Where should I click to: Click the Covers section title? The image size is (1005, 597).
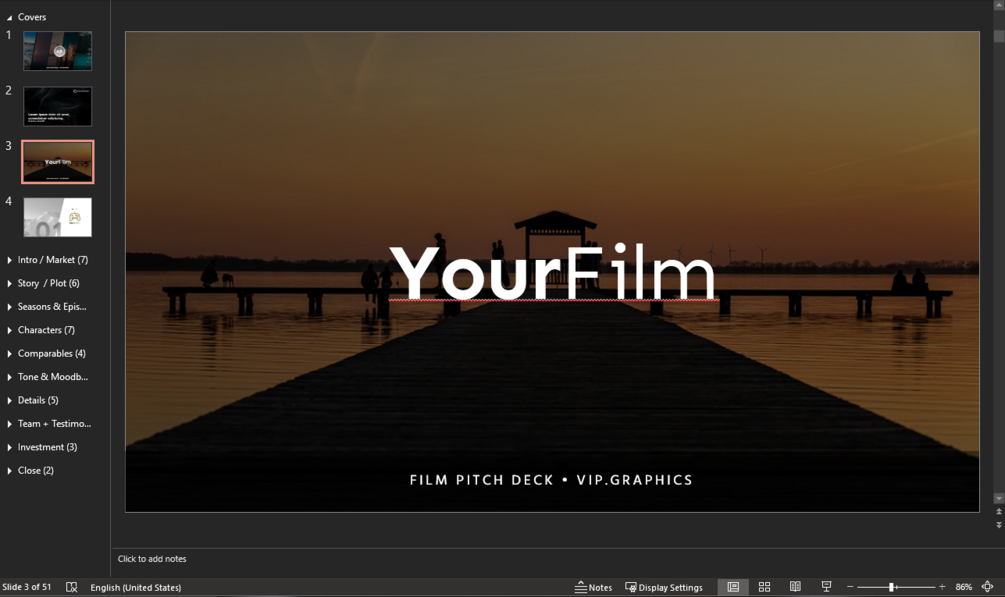[x=32, y=17]
